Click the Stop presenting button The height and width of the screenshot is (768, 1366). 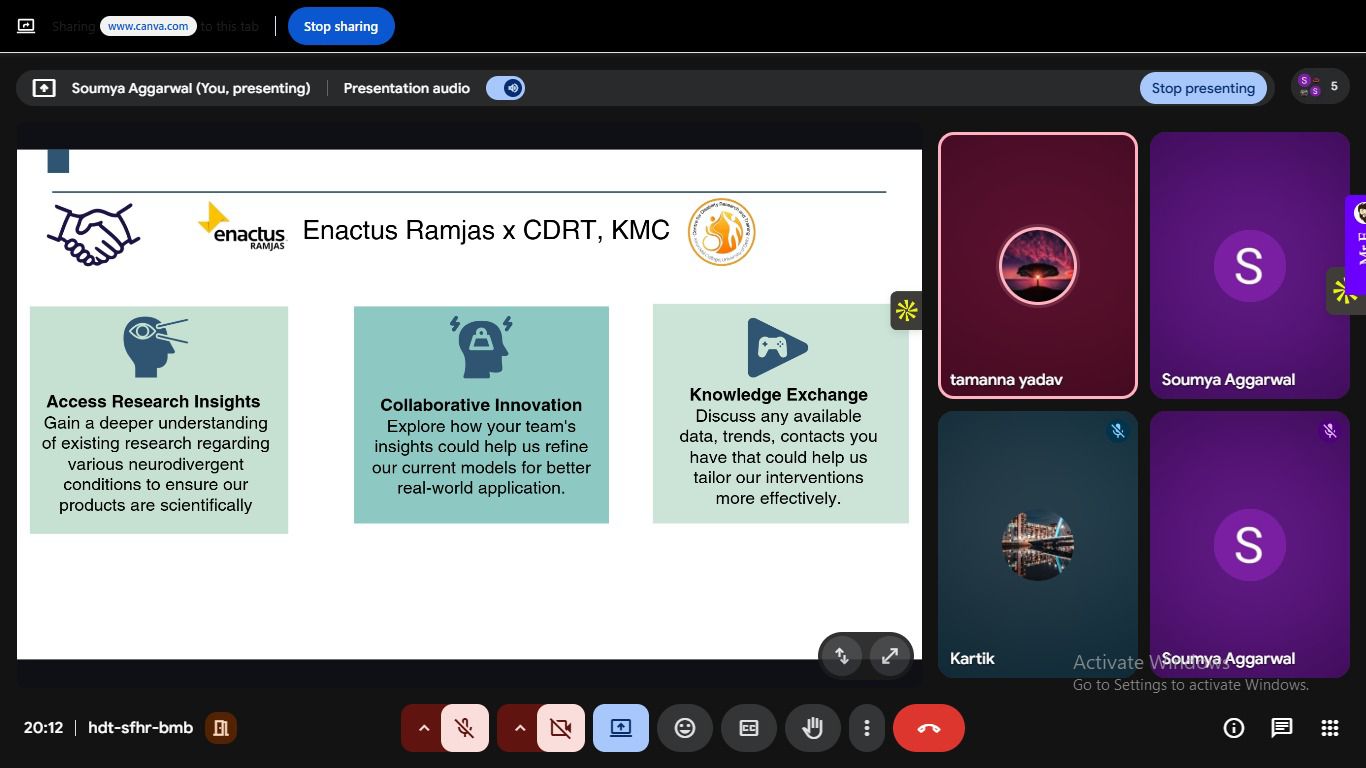click(1203, 88)
